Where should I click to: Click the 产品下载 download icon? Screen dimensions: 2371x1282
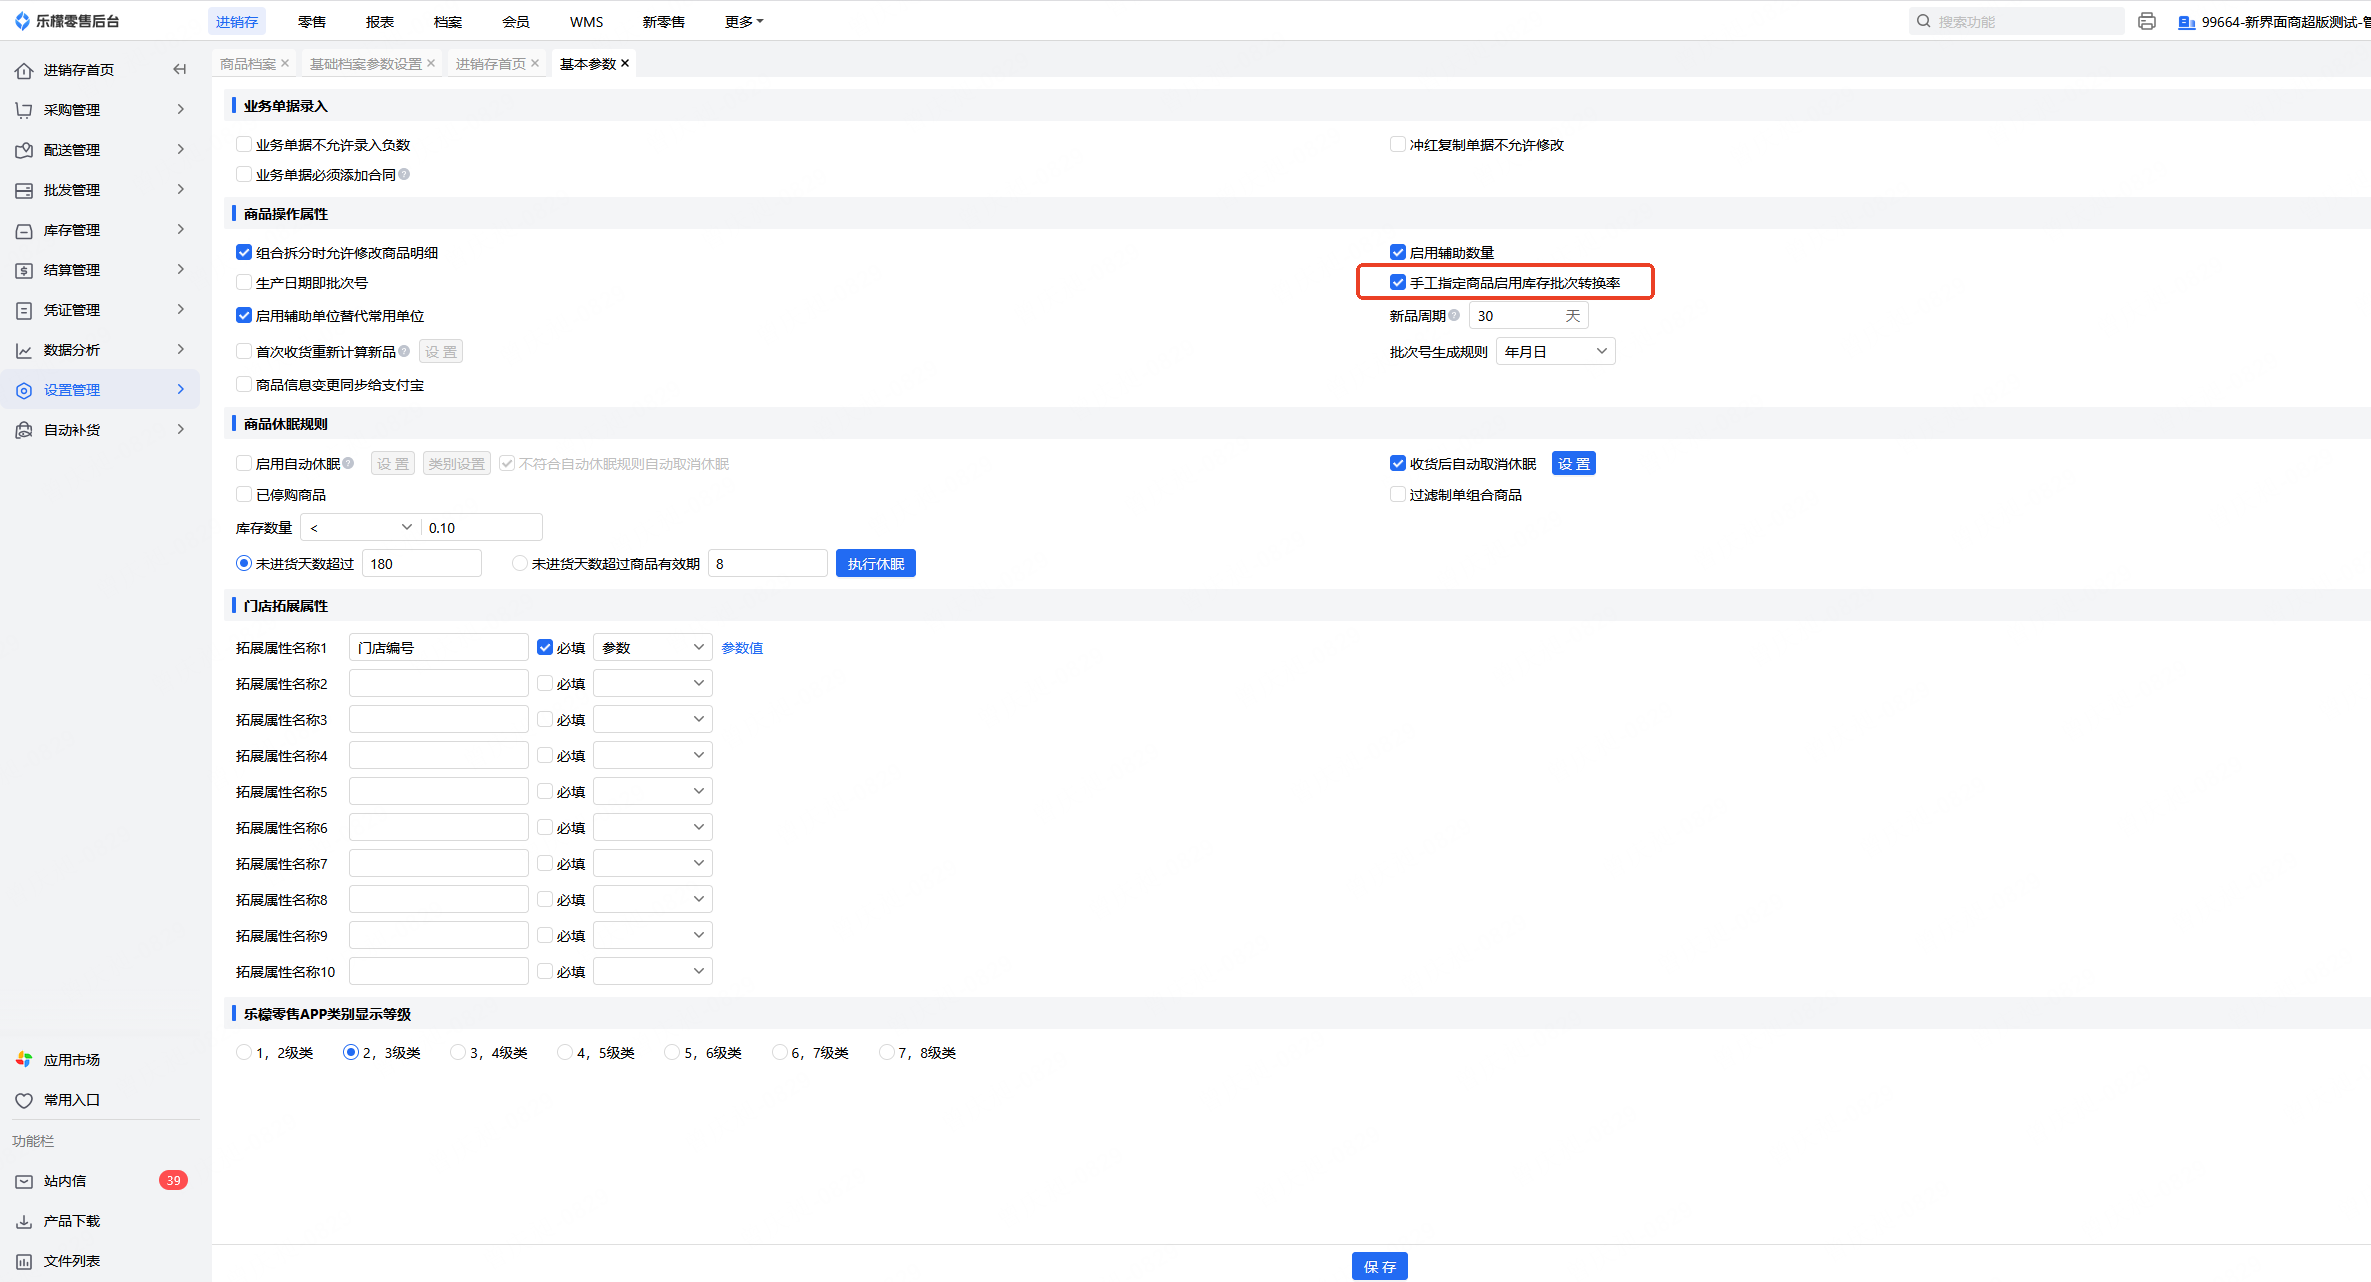point(24,1221)
